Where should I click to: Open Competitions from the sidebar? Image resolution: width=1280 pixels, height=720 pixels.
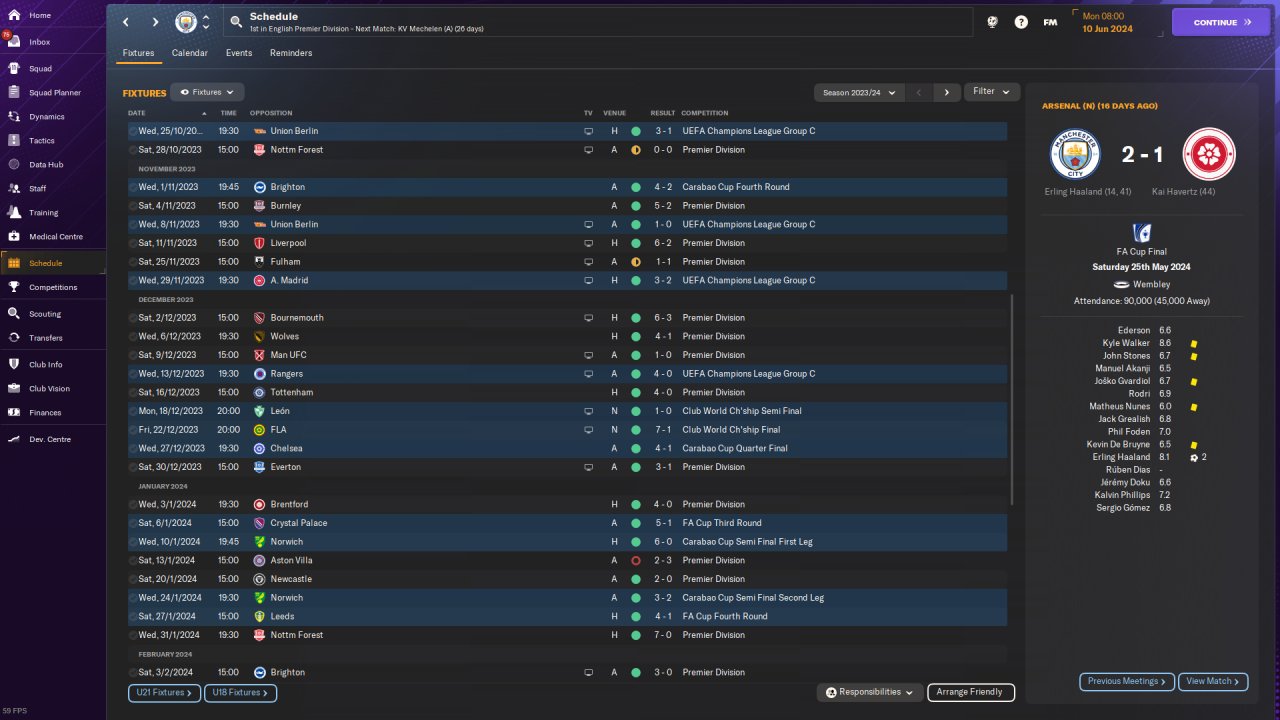[x=52, y=287]
